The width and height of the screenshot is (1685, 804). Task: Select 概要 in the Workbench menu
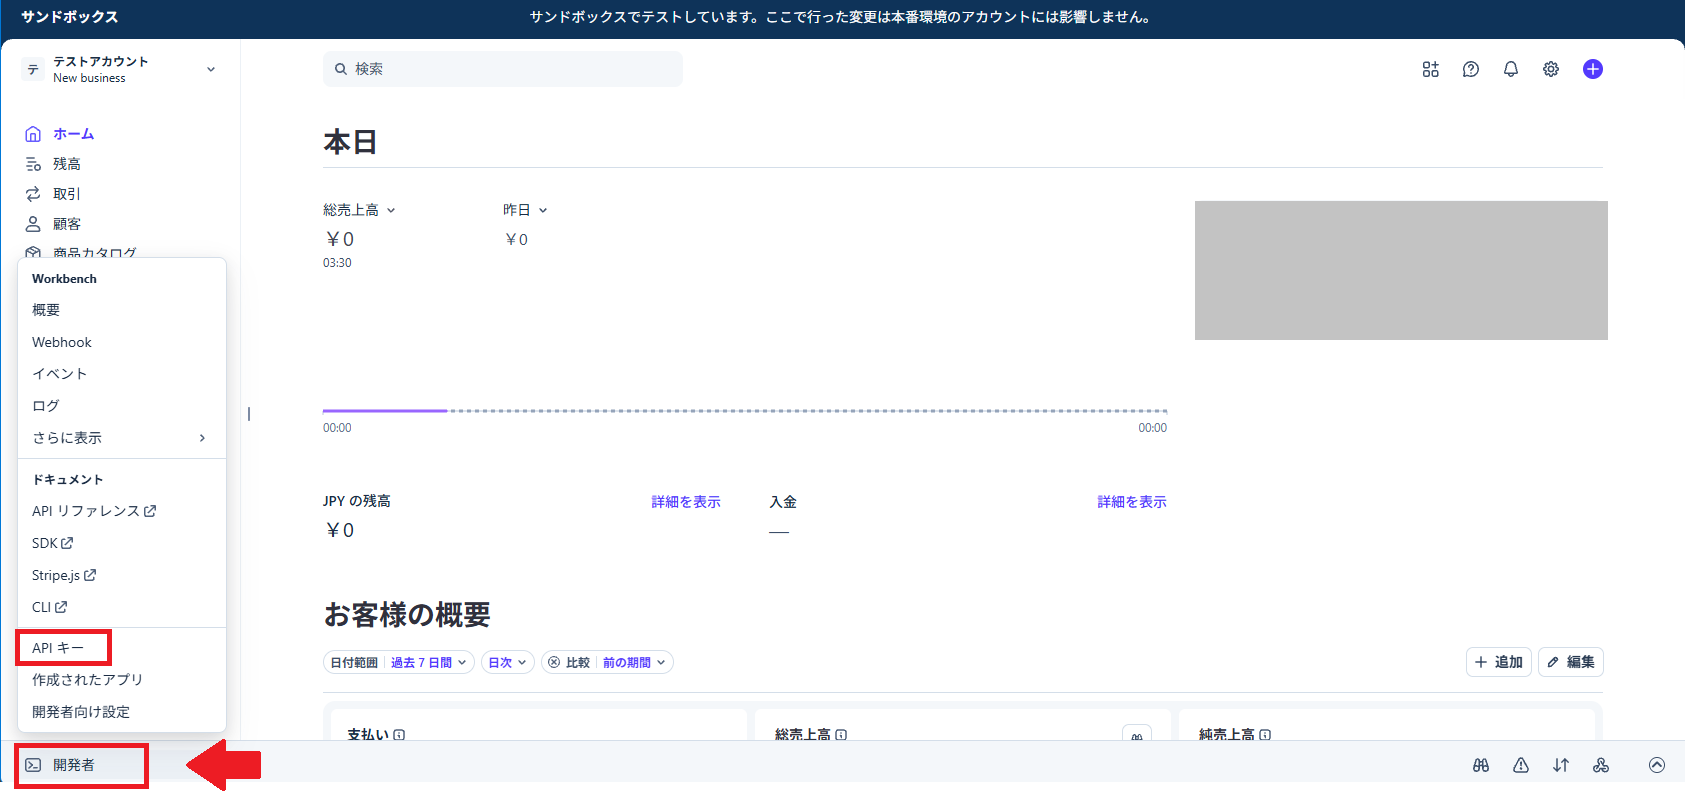coord(46,310)
